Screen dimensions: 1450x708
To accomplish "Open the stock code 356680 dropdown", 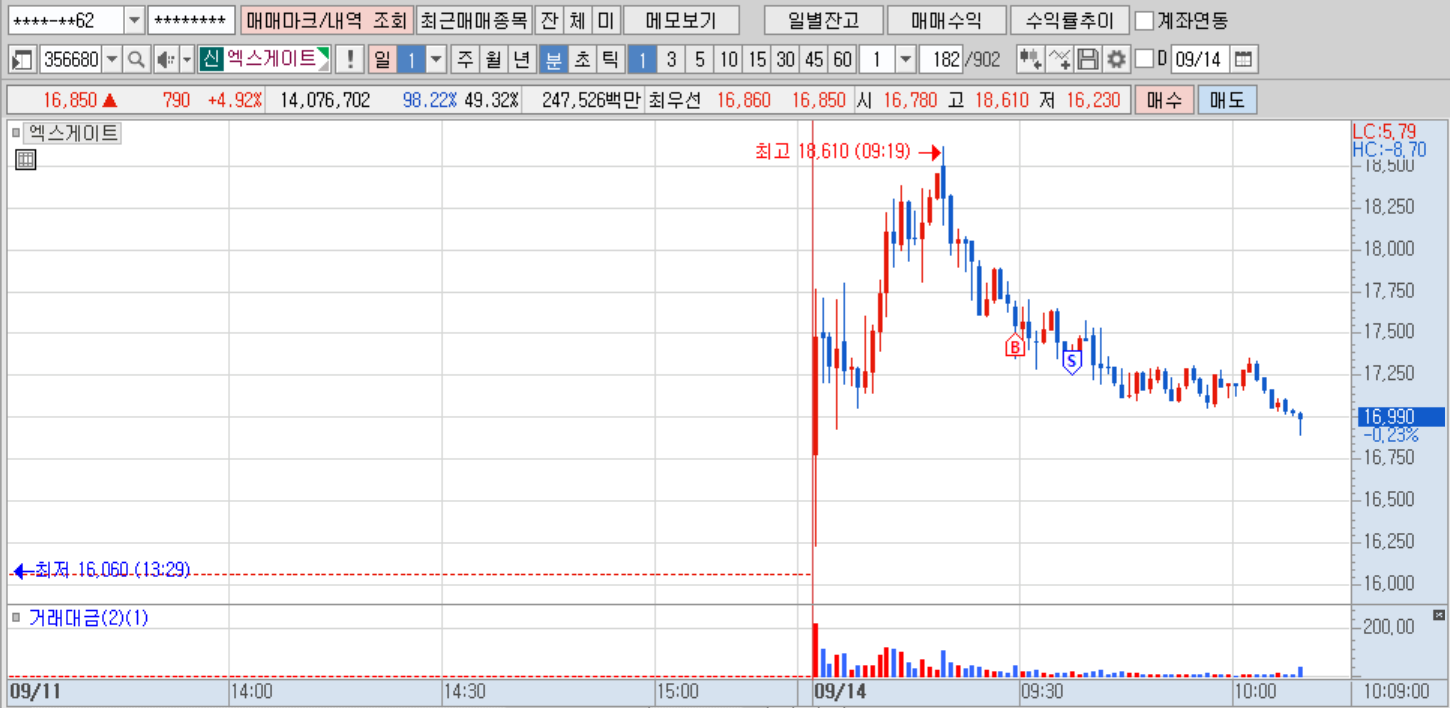I will point(111,60).
